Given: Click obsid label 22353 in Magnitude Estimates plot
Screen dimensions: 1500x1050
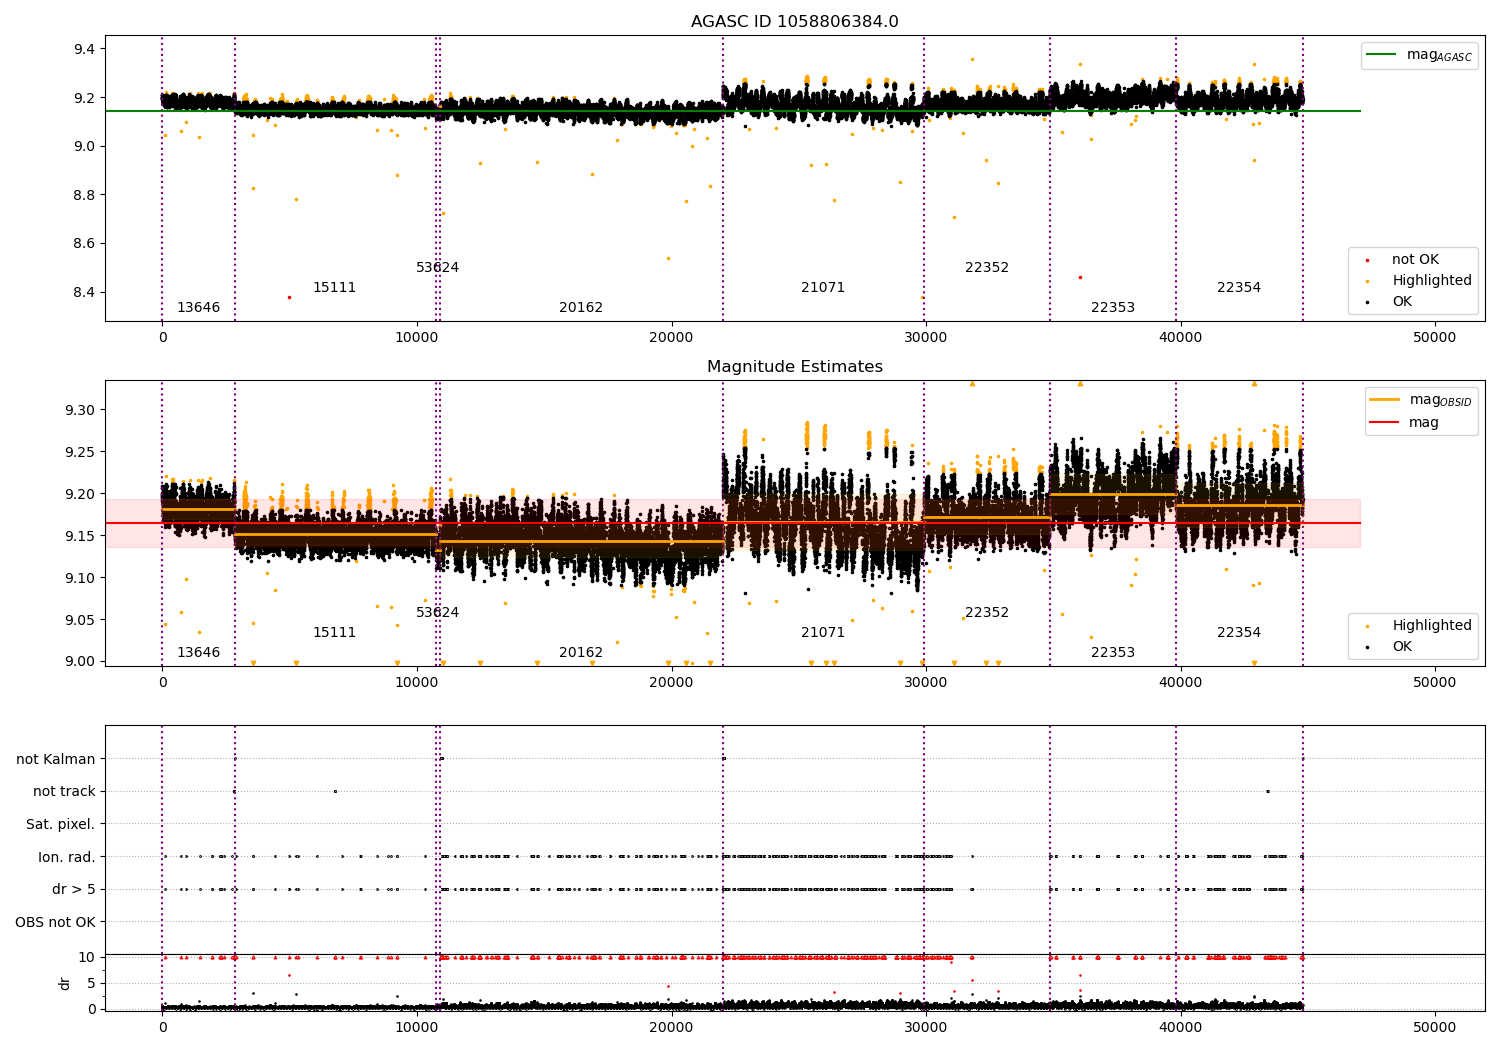Looking at the screenshot, I should click(1113, 653).
